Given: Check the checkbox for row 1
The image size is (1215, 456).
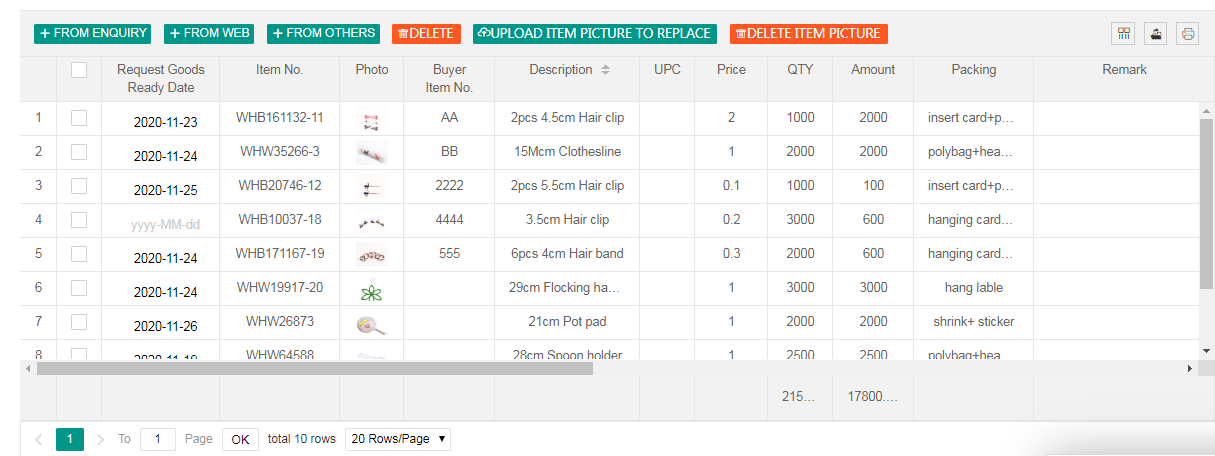Looking at the screenshot, I should [x=79, y=118].
